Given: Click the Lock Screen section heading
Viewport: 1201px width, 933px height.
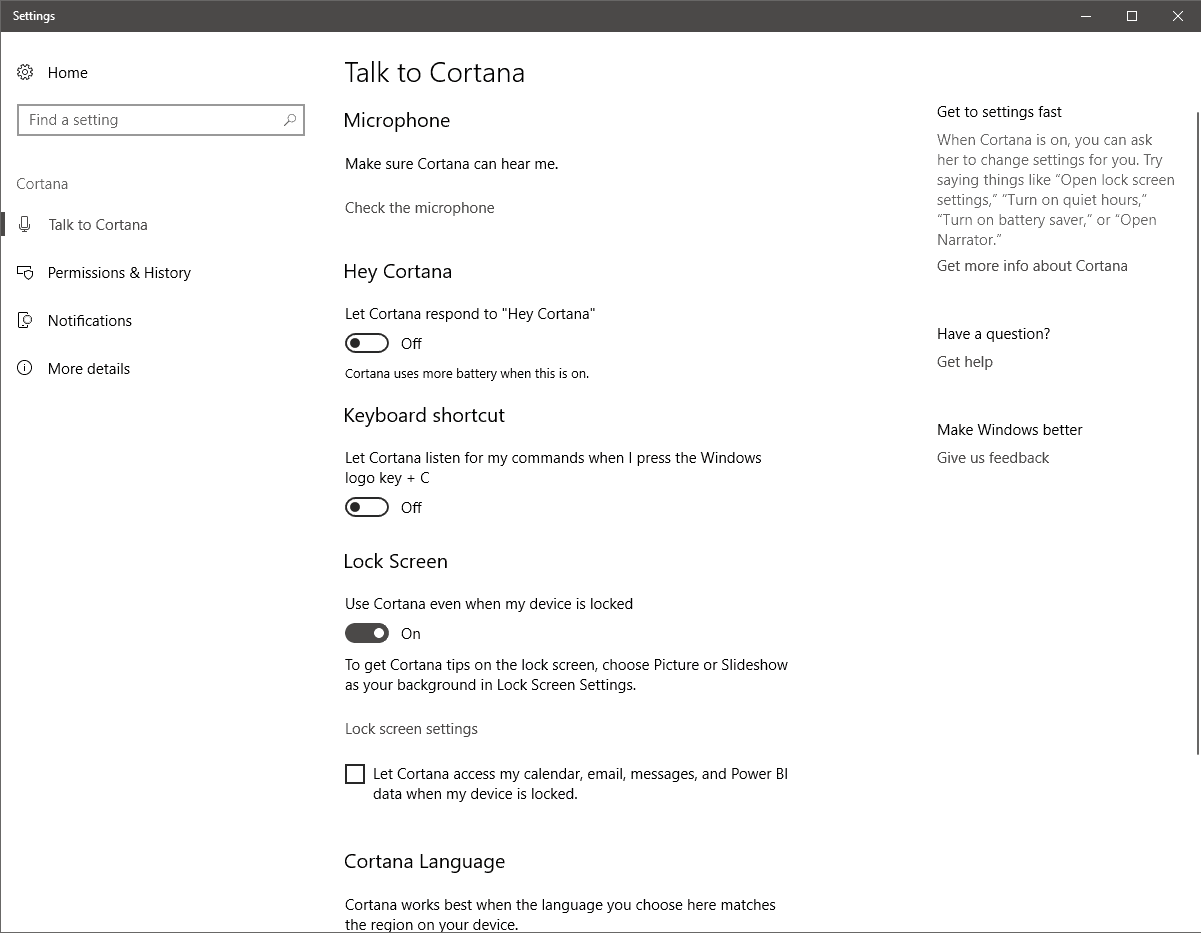Looking at the screenshot, I should [396, 562].
